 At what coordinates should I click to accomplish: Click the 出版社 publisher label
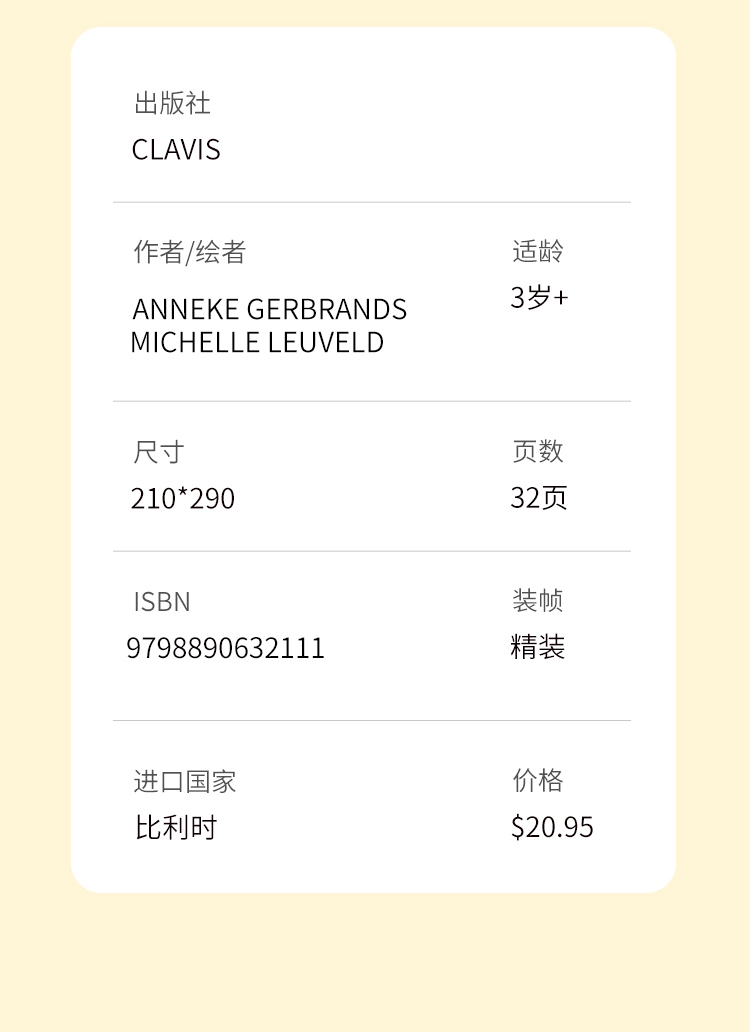(172, 103)
